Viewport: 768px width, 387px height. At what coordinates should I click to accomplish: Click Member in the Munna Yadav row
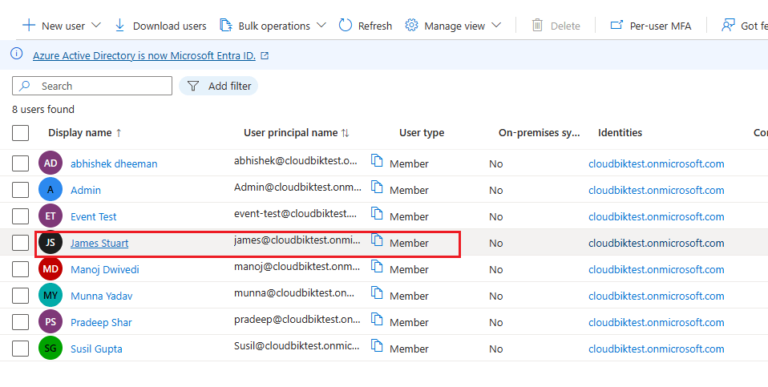(409, 296)
